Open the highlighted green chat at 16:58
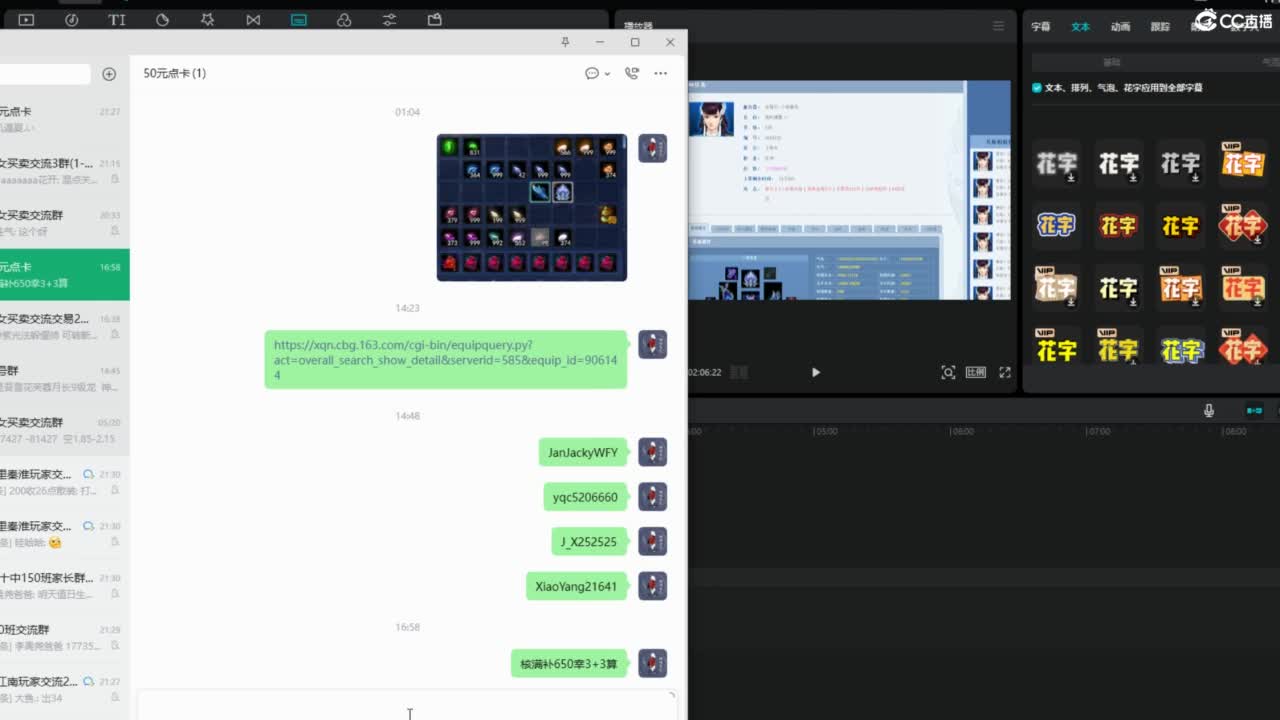Image resolution: width=1280 pixels, height=720 pixels. click(x=64, y=275)
